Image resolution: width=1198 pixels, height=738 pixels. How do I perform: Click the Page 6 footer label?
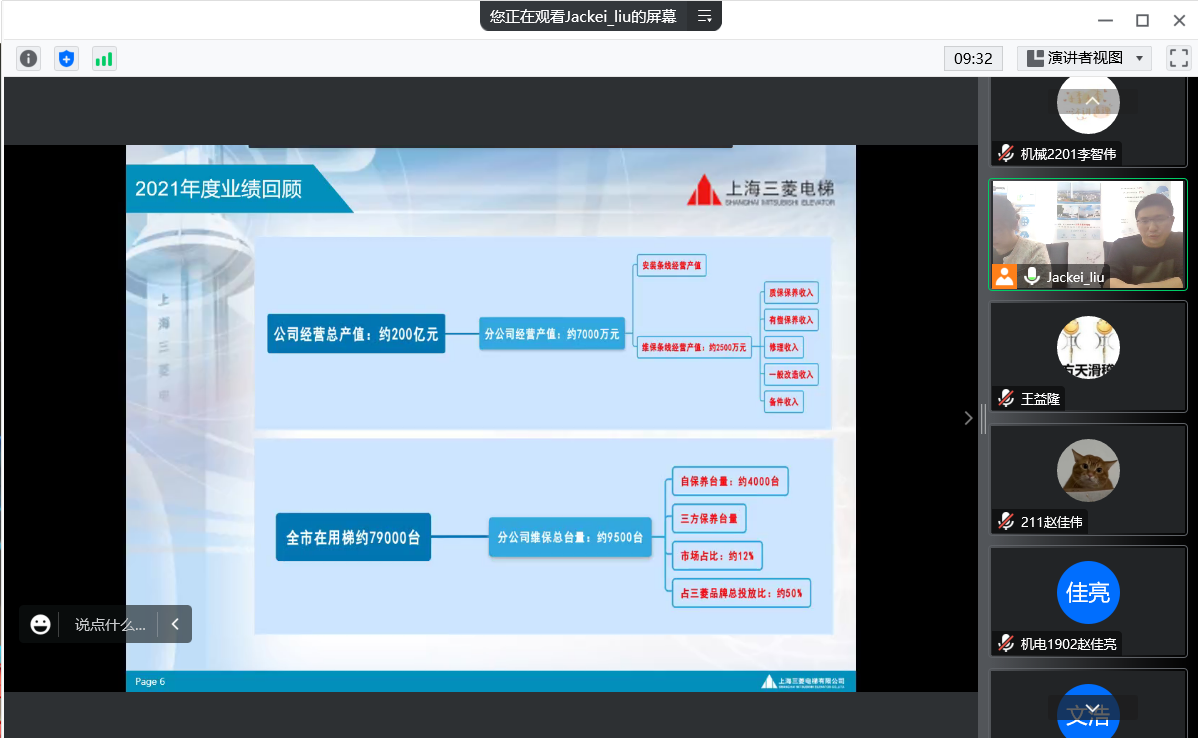coord(150,681)
